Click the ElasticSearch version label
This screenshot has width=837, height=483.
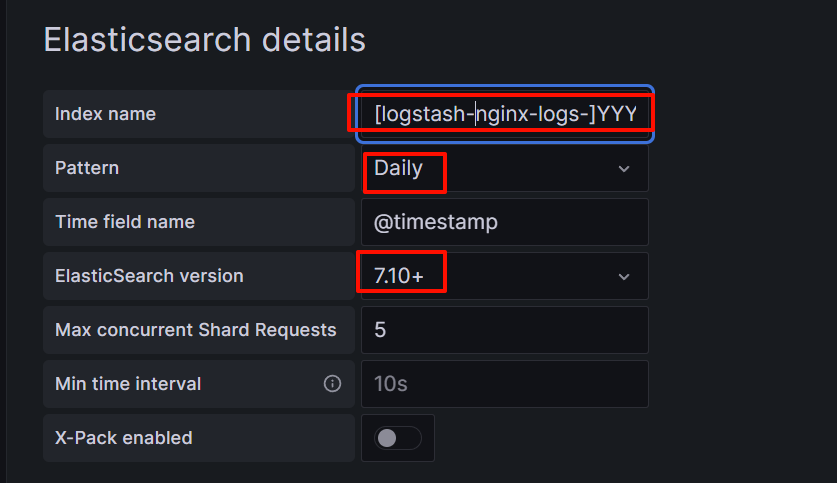(x=149, y=276)
